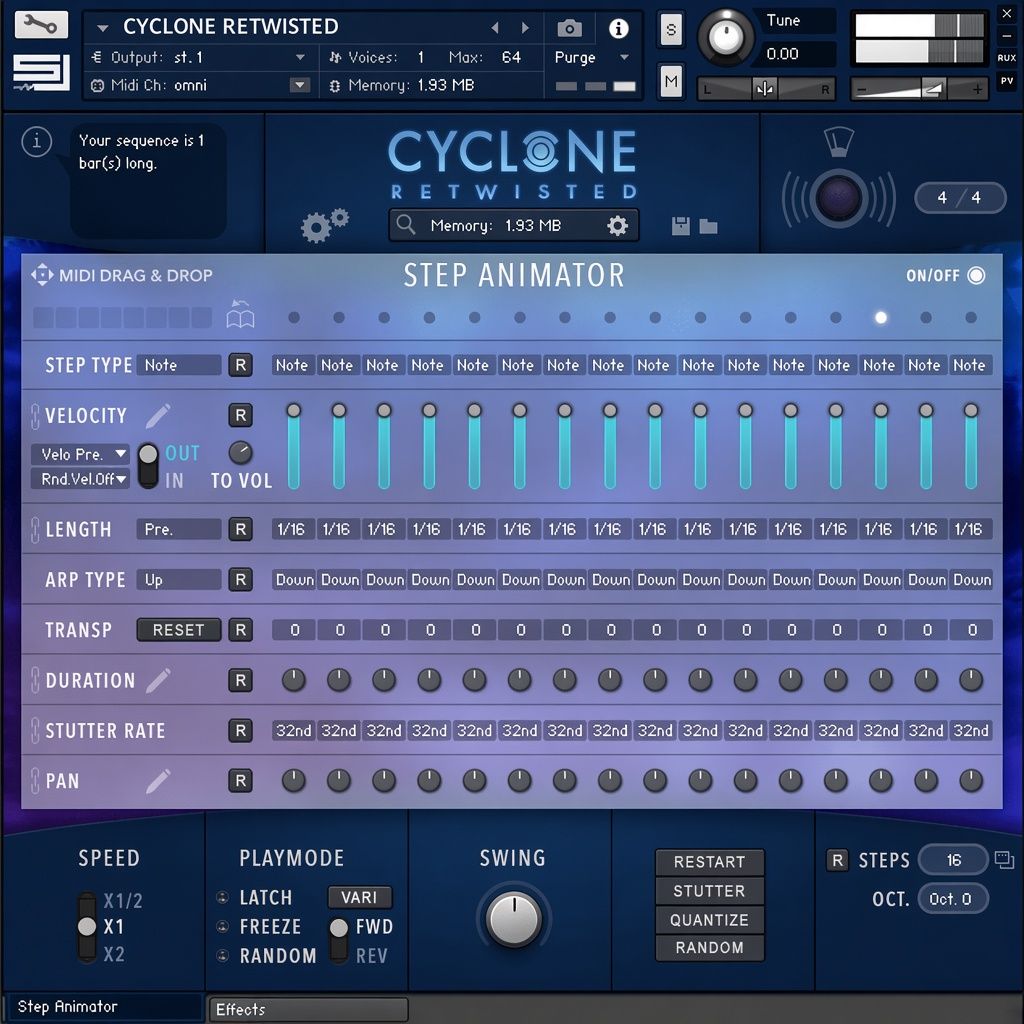The width and height of the screenshot is (1024, 1024).
Task: Click the central pulsing orb icon
Action: coord(839,198)
